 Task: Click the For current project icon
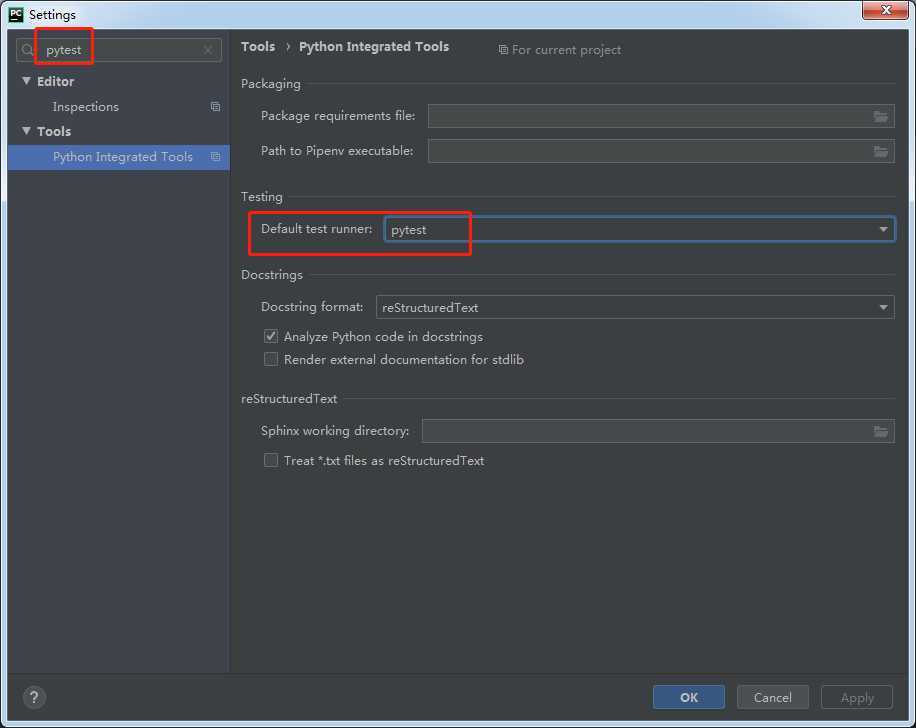[503, 50]
